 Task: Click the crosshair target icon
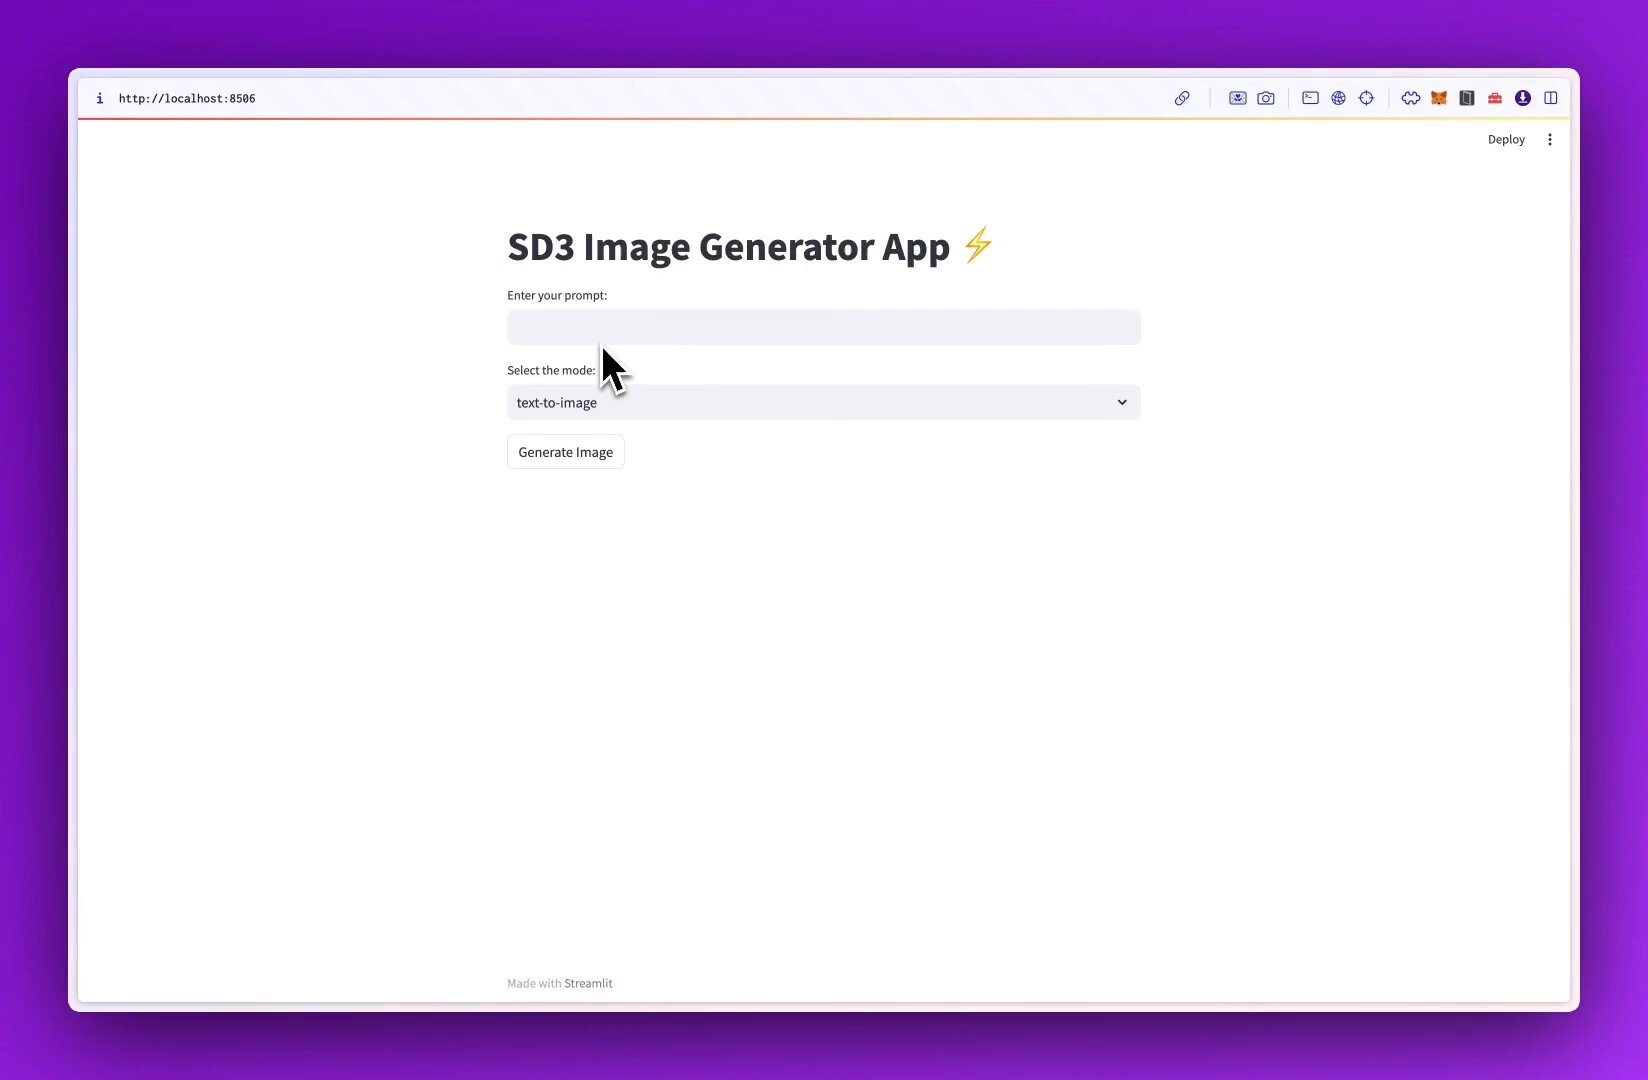pos(1366,98)
